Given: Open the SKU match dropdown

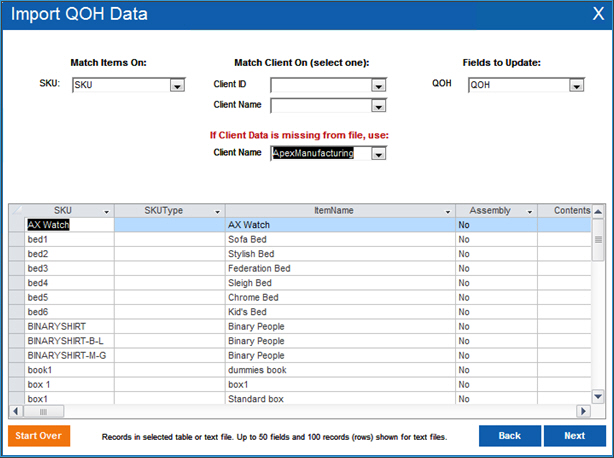Looking at the screenshot, I should tap(177, 86).
